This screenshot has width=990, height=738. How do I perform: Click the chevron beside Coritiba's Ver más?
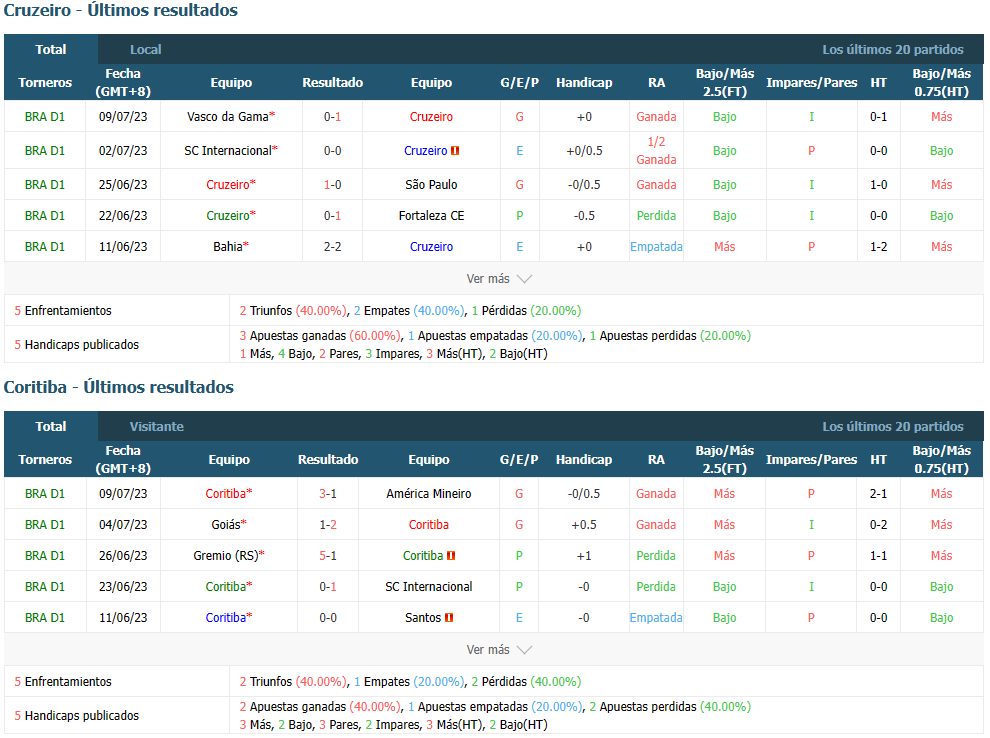524,650
